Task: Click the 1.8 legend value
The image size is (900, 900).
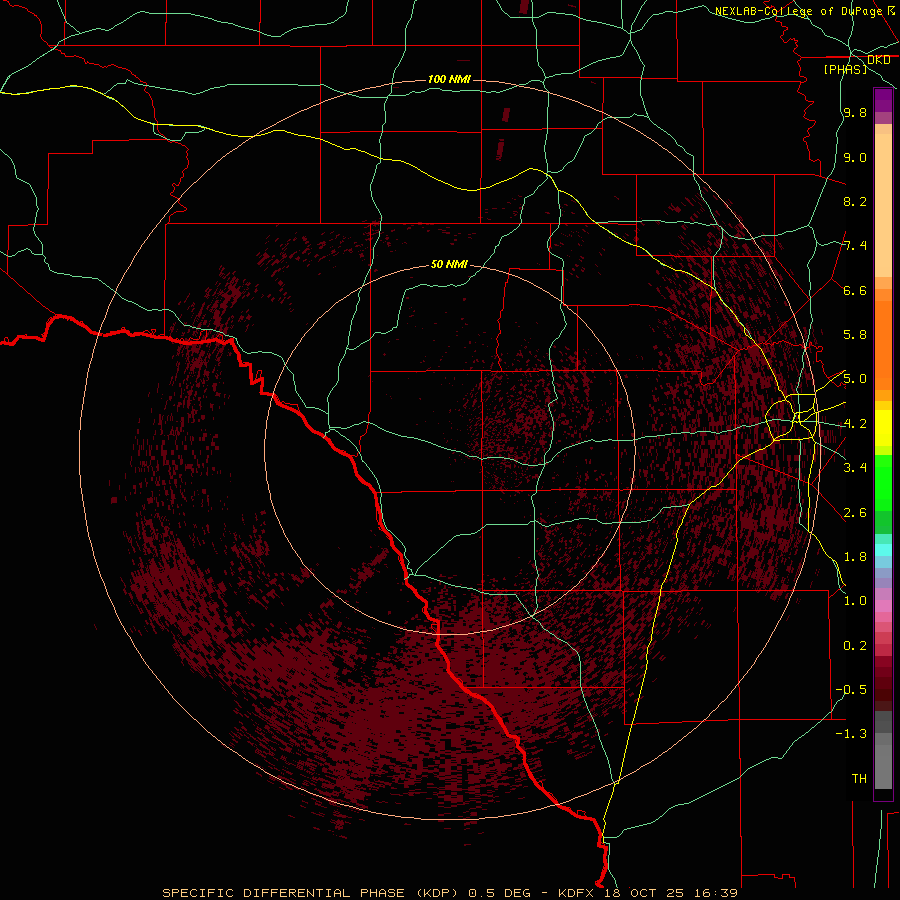Action: point(855,557)
